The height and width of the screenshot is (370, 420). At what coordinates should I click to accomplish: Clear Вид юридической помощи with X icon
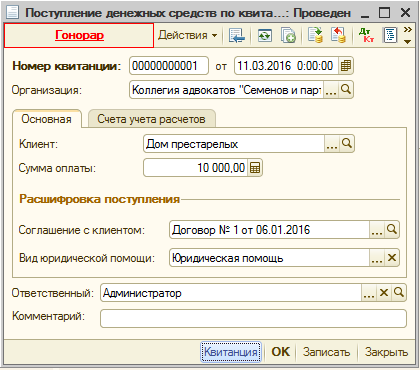click(x=392, y=258)
